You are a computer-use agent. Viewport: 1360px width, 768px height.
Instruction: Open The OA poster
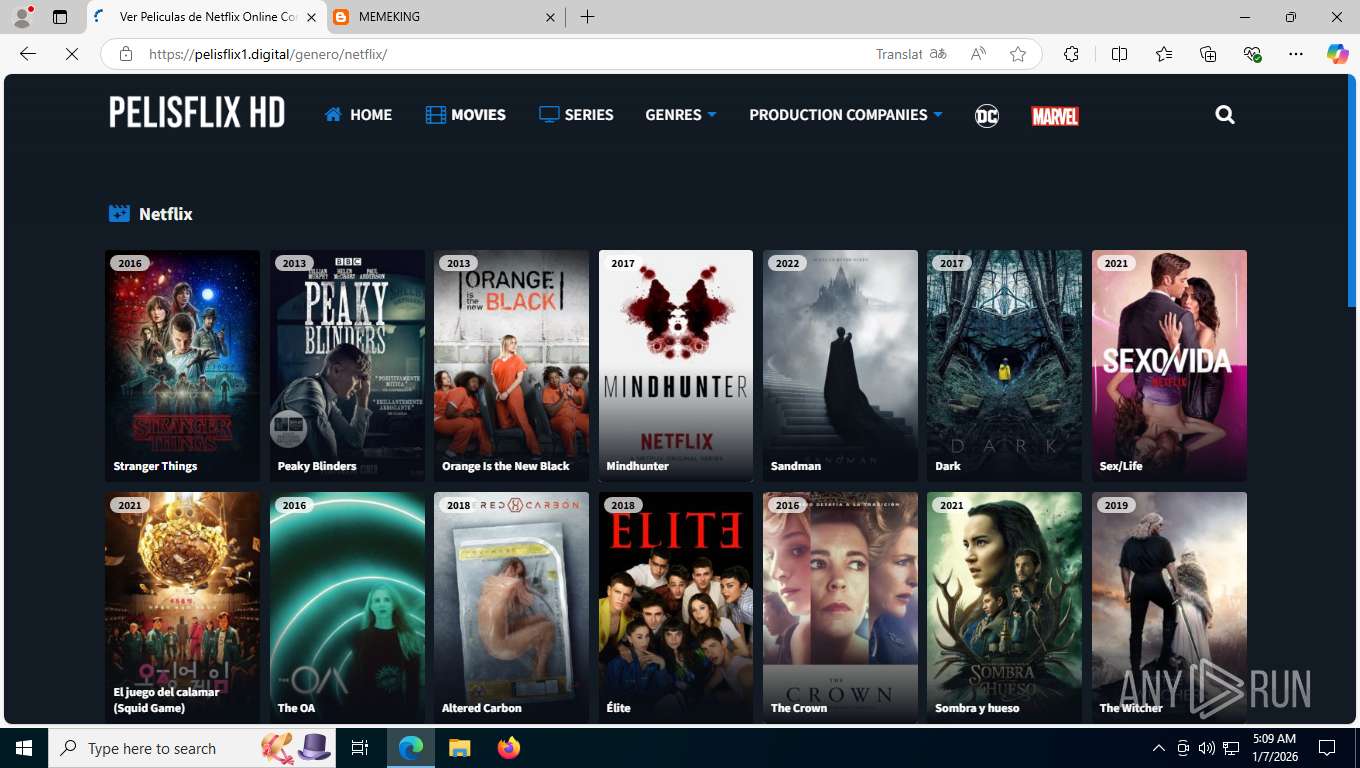(x=347, y=608)
